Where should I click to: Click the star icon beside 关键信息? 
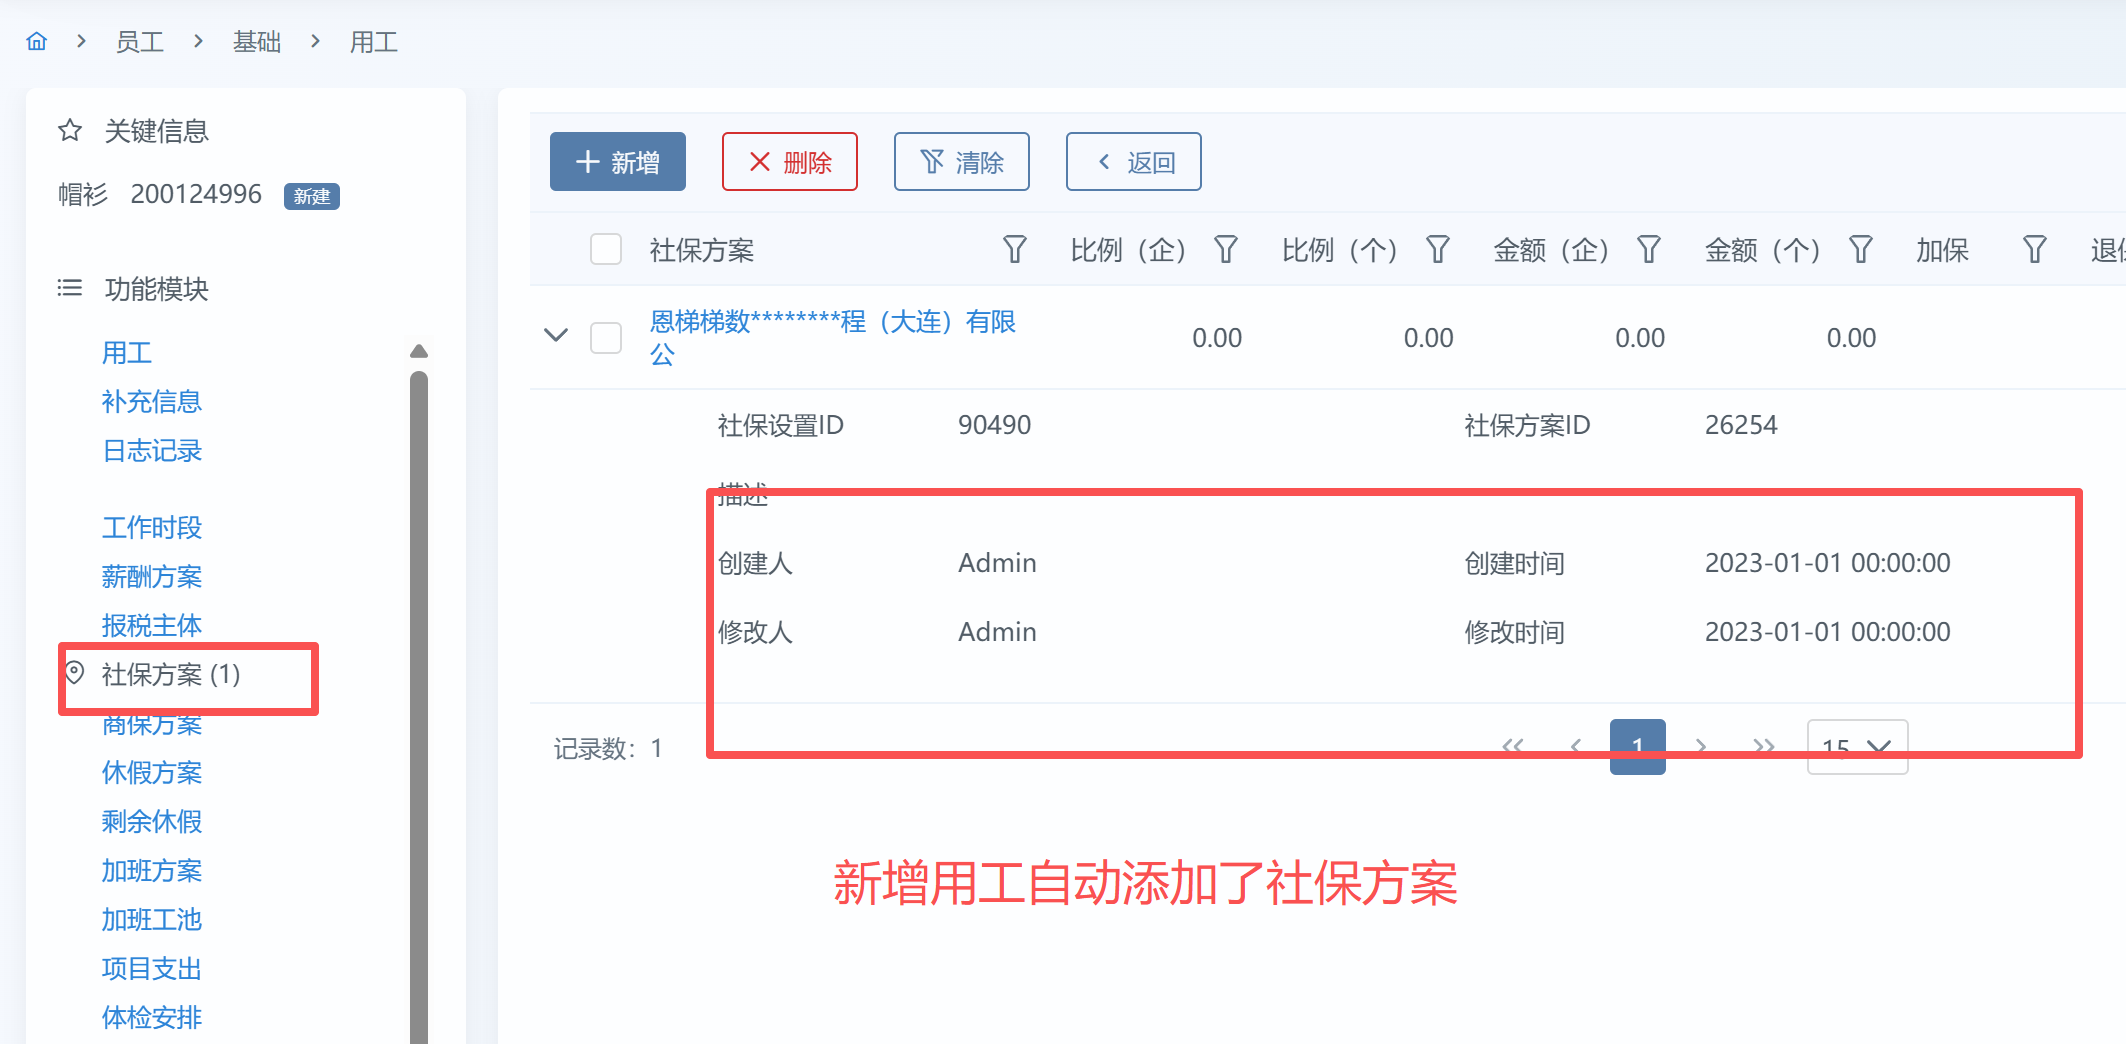tap(70, 131)
